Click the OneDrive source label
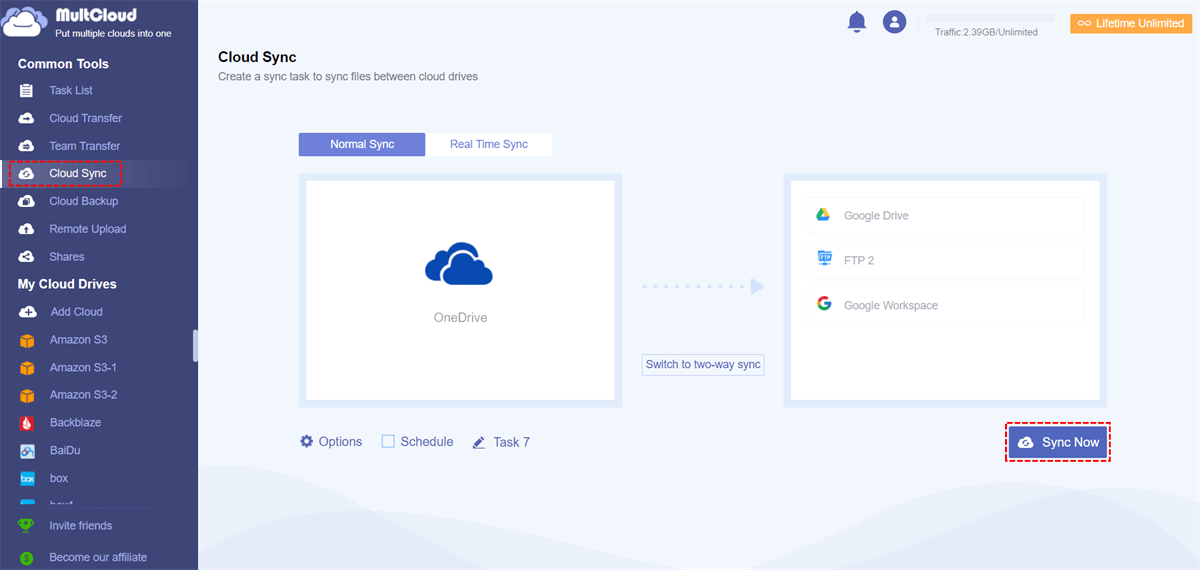The image size is (1200, 570). click(x=460, y=318)
